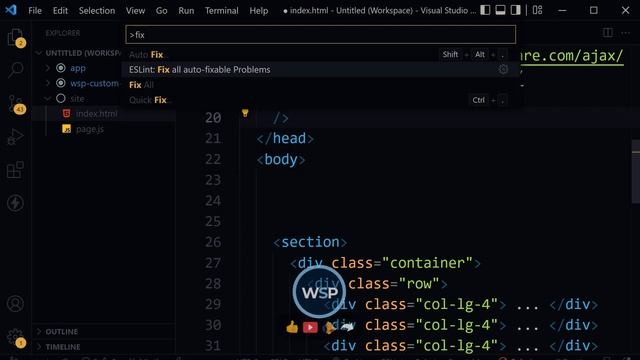This screenshot has height=360, width=640.
Task: Open the Terminal menu
Action: tap(222, 11)
